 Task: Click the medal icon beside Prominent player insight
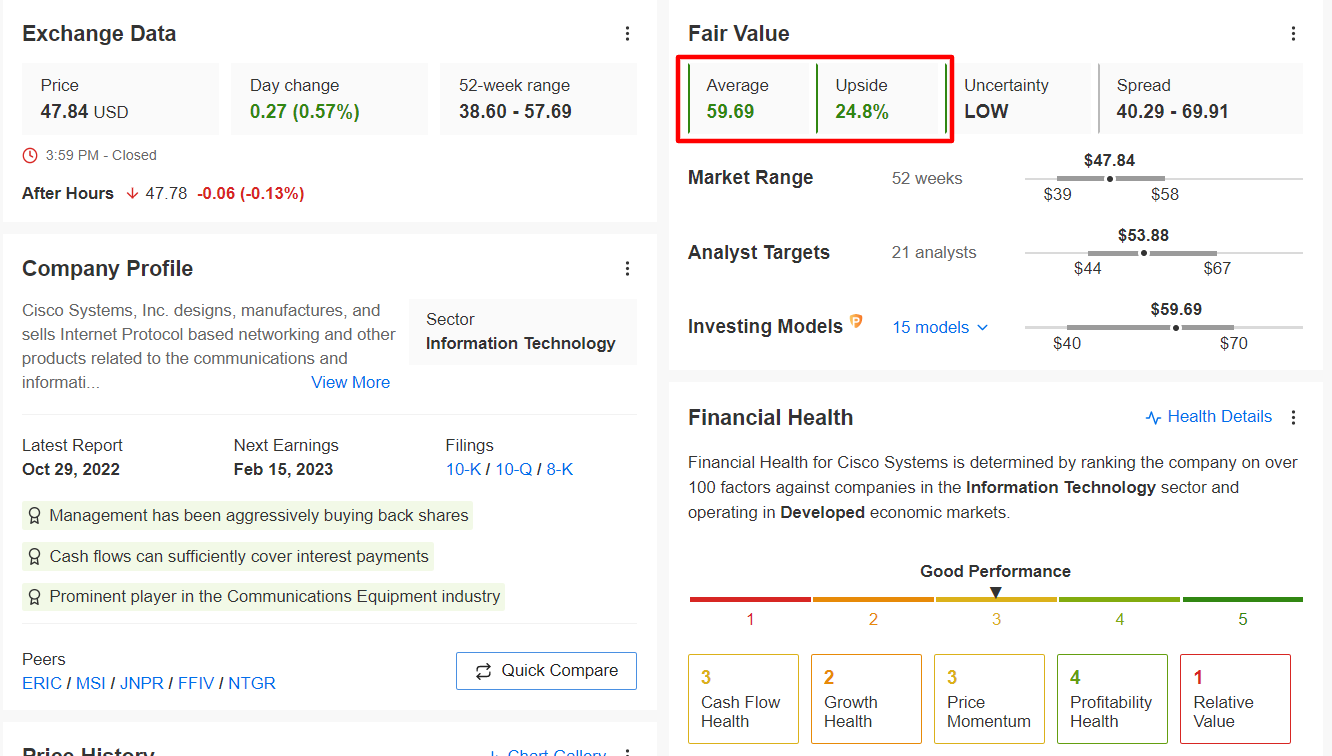pyautogui.click(x=35, y=597)
